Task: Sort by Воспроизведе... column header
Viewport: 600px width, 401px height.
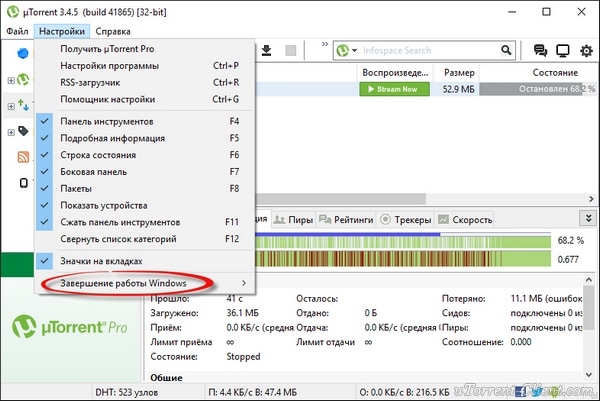Action: pyautogui.click(x=395, y=73)
